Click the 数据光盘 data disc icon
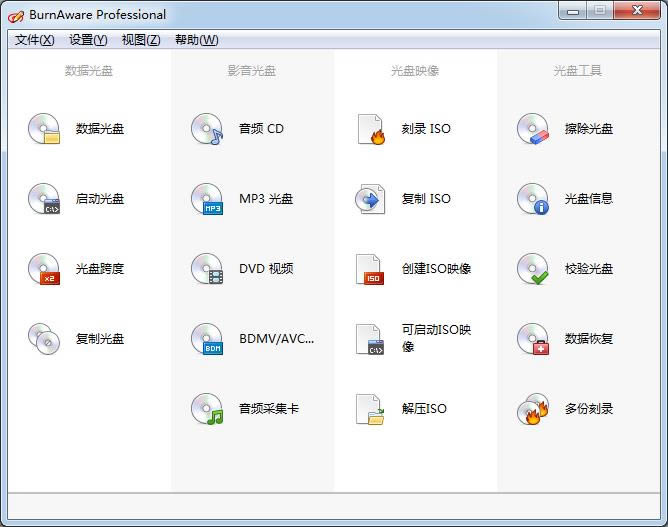 click(x=44, y=129)
